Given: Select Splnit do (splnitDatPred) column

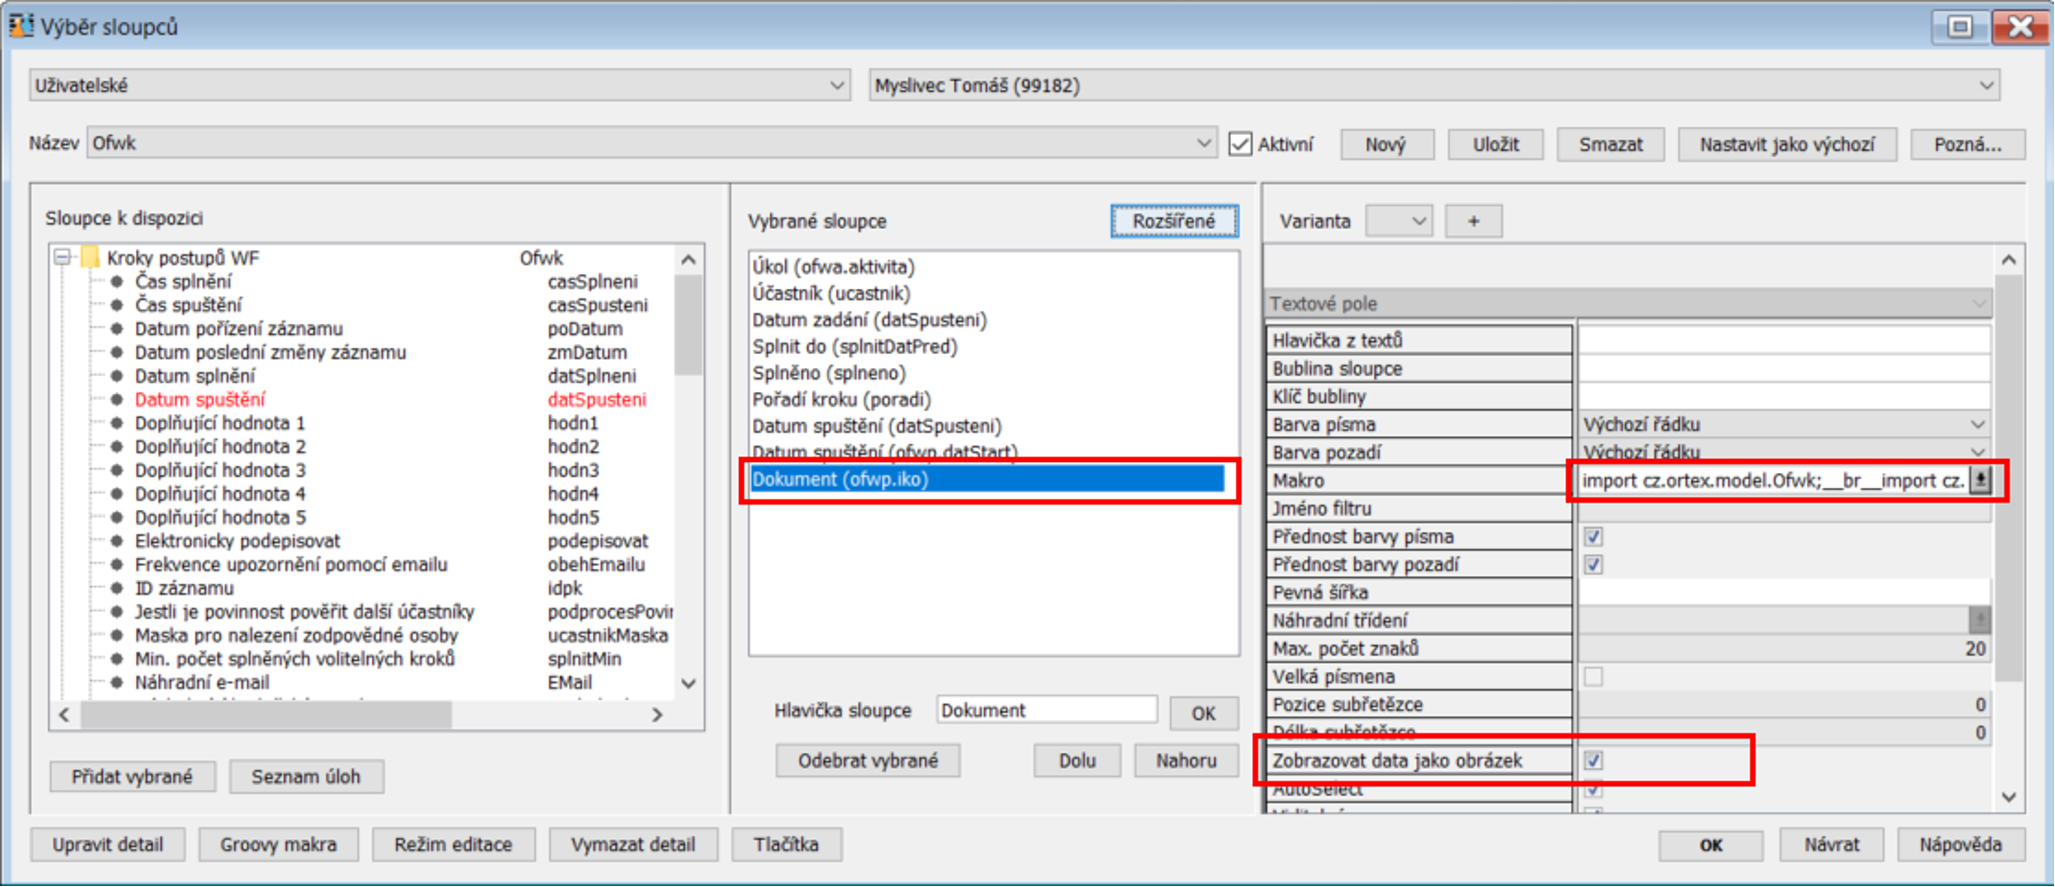Looking at the screenshot, I should coord(854,347).
